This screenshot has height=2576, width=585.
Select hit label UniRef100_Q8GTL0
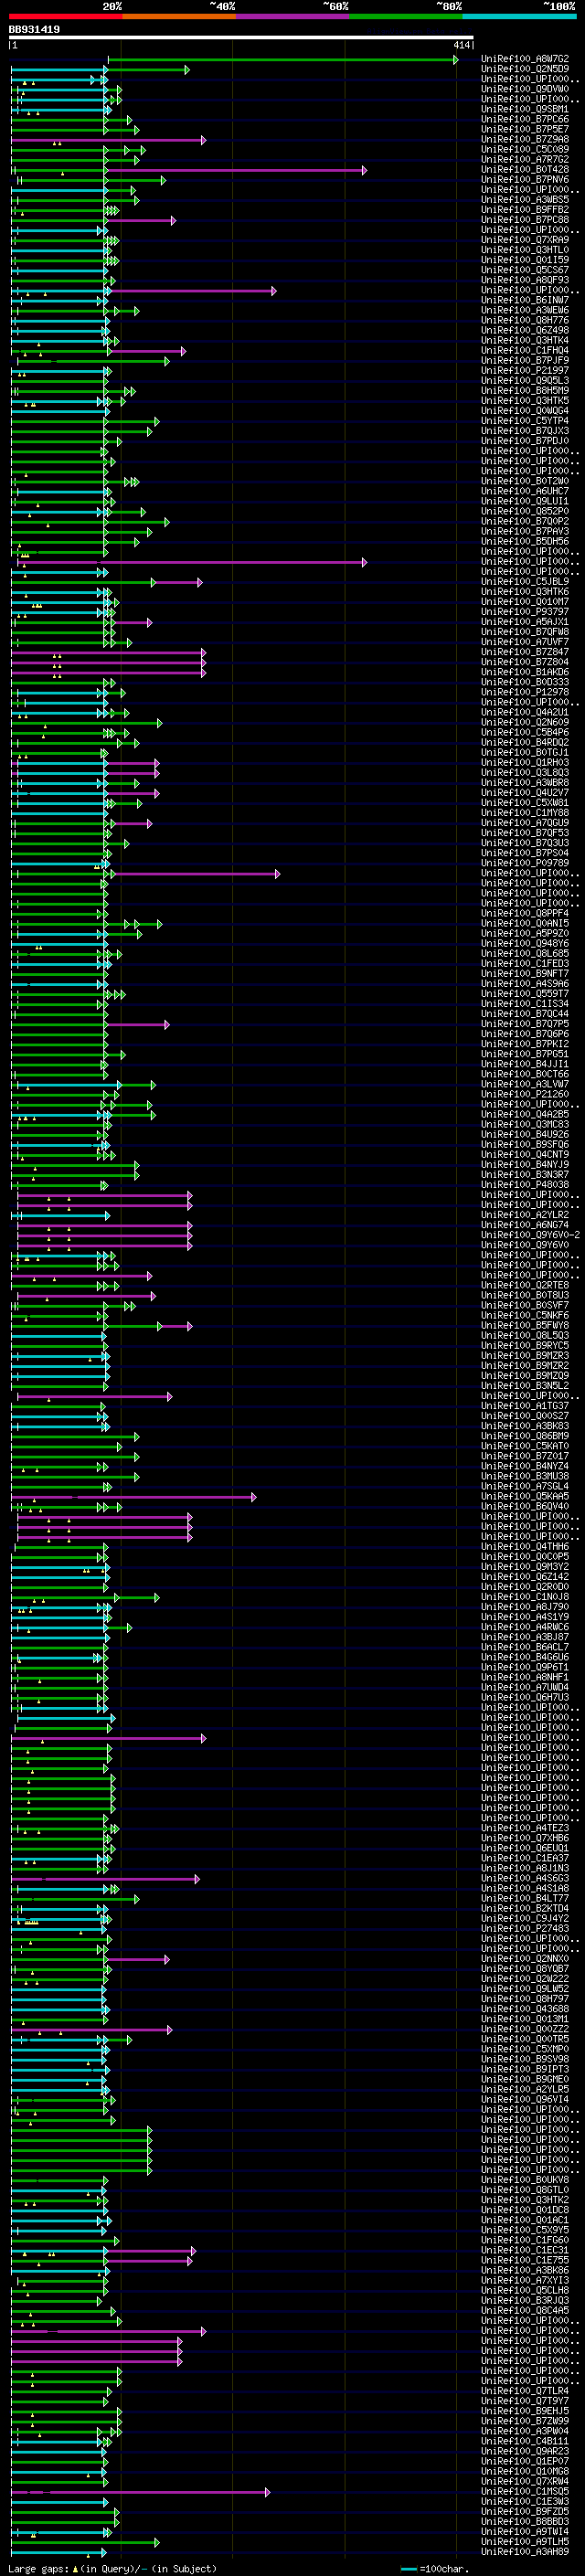[525, 2189]
